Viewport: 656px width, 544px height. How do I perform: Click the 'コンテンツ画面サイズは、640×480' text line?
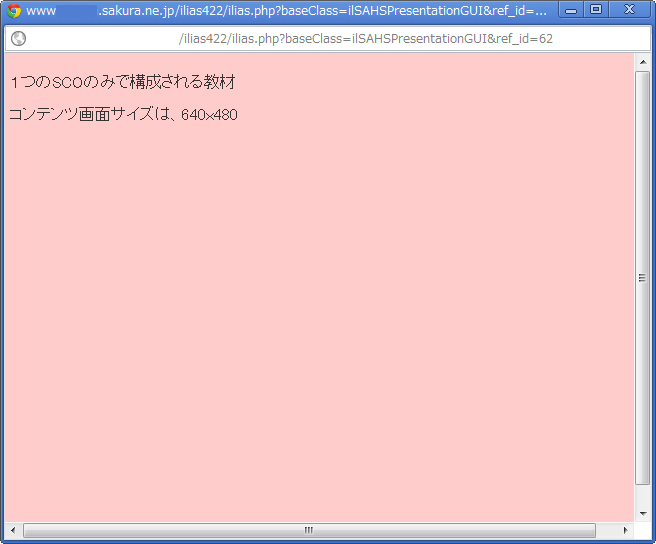tap(122, 115)
